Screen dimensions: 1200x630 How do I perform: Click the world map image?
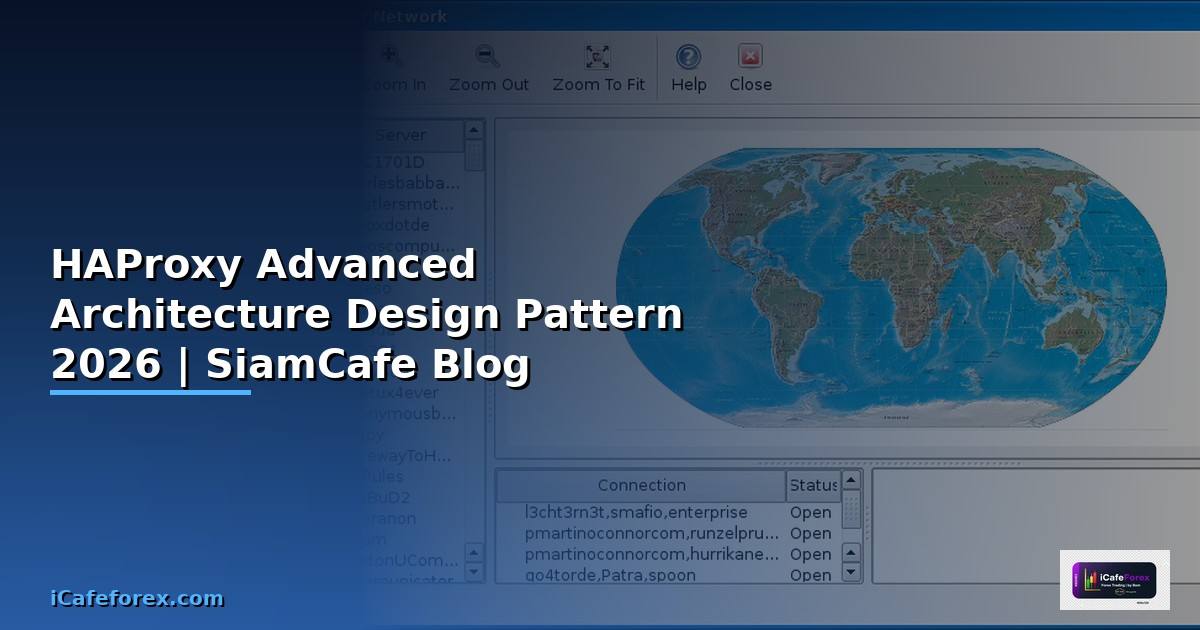[890, 288]
